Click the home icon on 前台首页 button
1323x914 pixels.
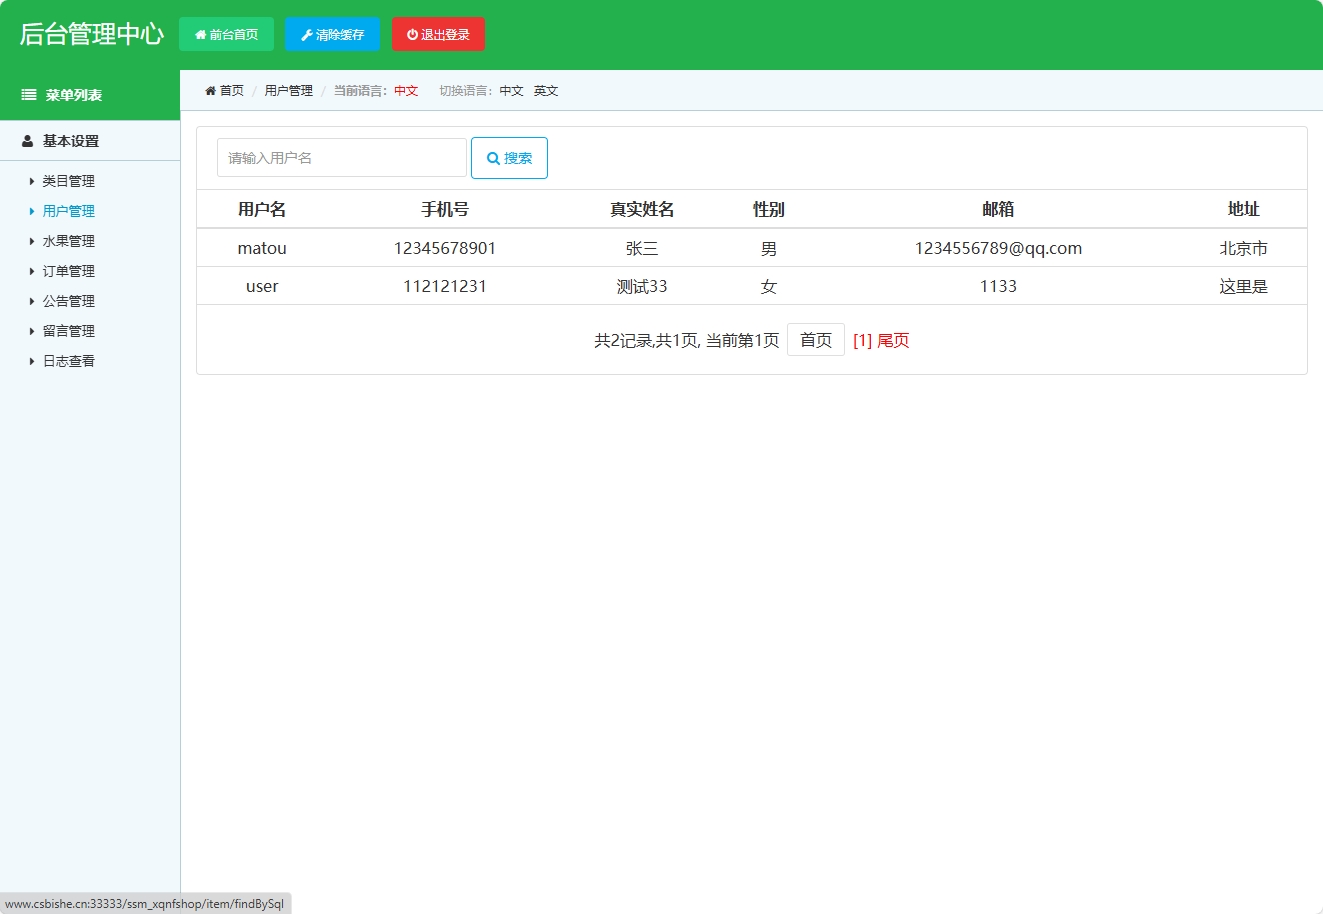(x=200, y=33)
